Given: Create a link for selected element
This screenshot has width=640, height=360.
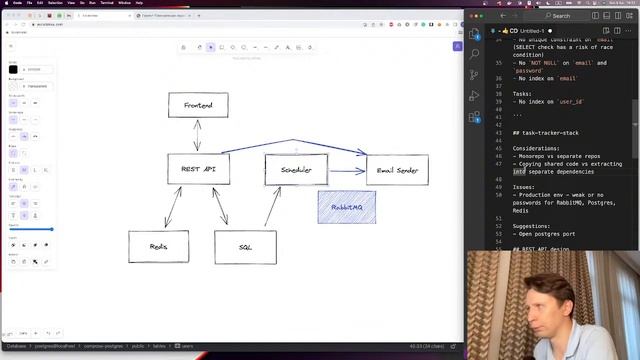Looking at the screenshot, I should tap(46, 262).
